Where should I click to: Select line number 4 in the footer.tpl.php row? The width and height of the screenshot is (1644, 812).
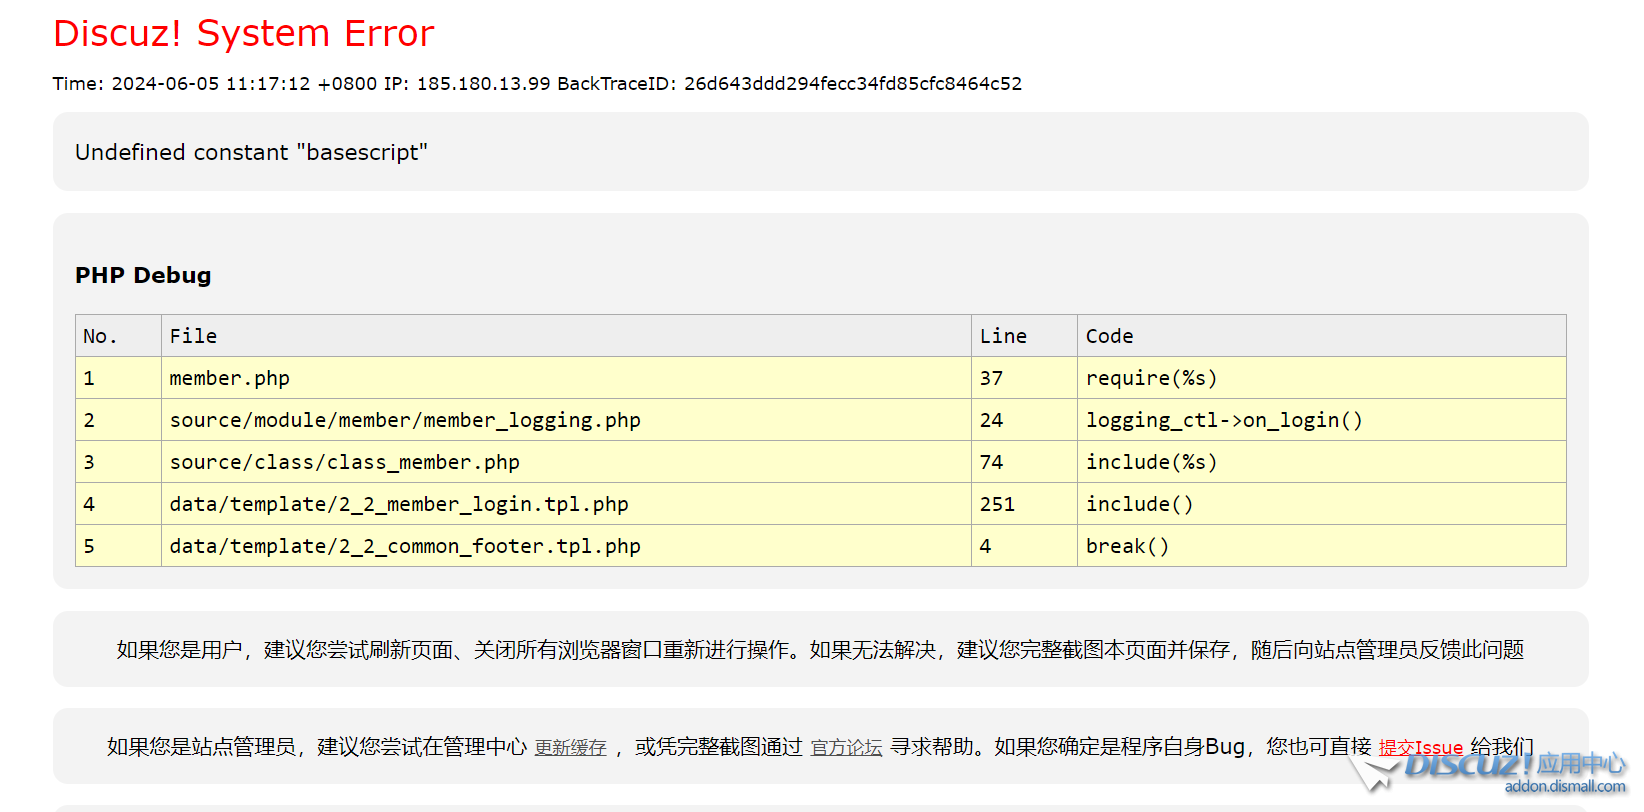pos(1024,546)
